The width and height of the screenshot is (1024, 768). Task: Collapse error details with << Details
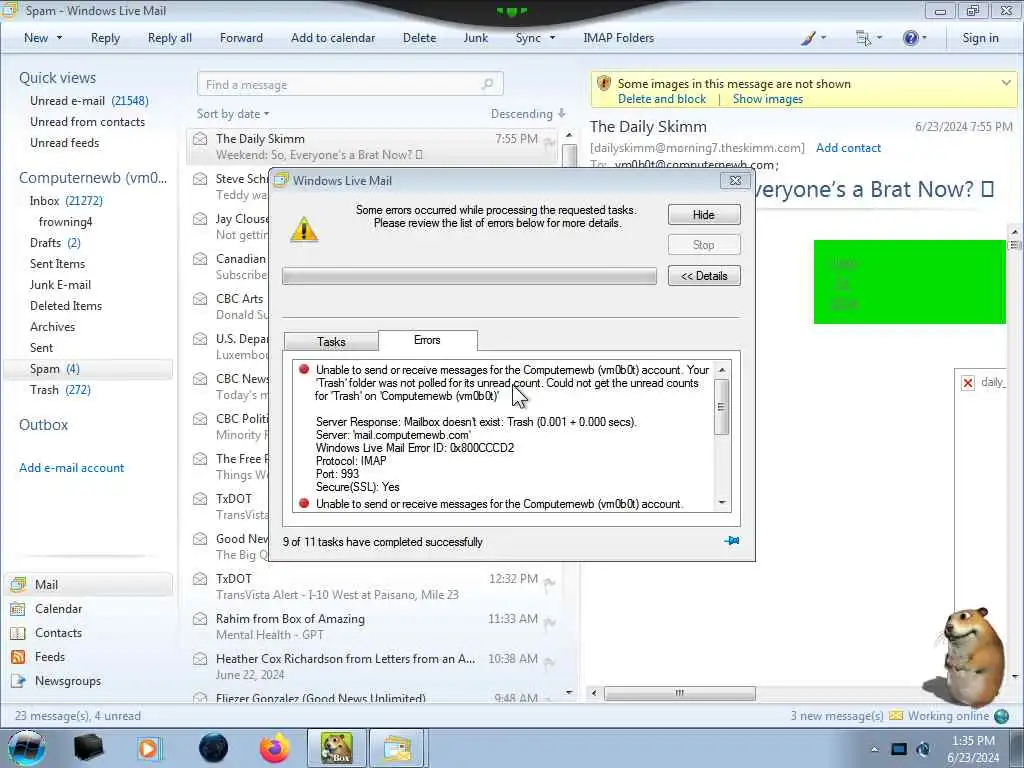point(704,276)
